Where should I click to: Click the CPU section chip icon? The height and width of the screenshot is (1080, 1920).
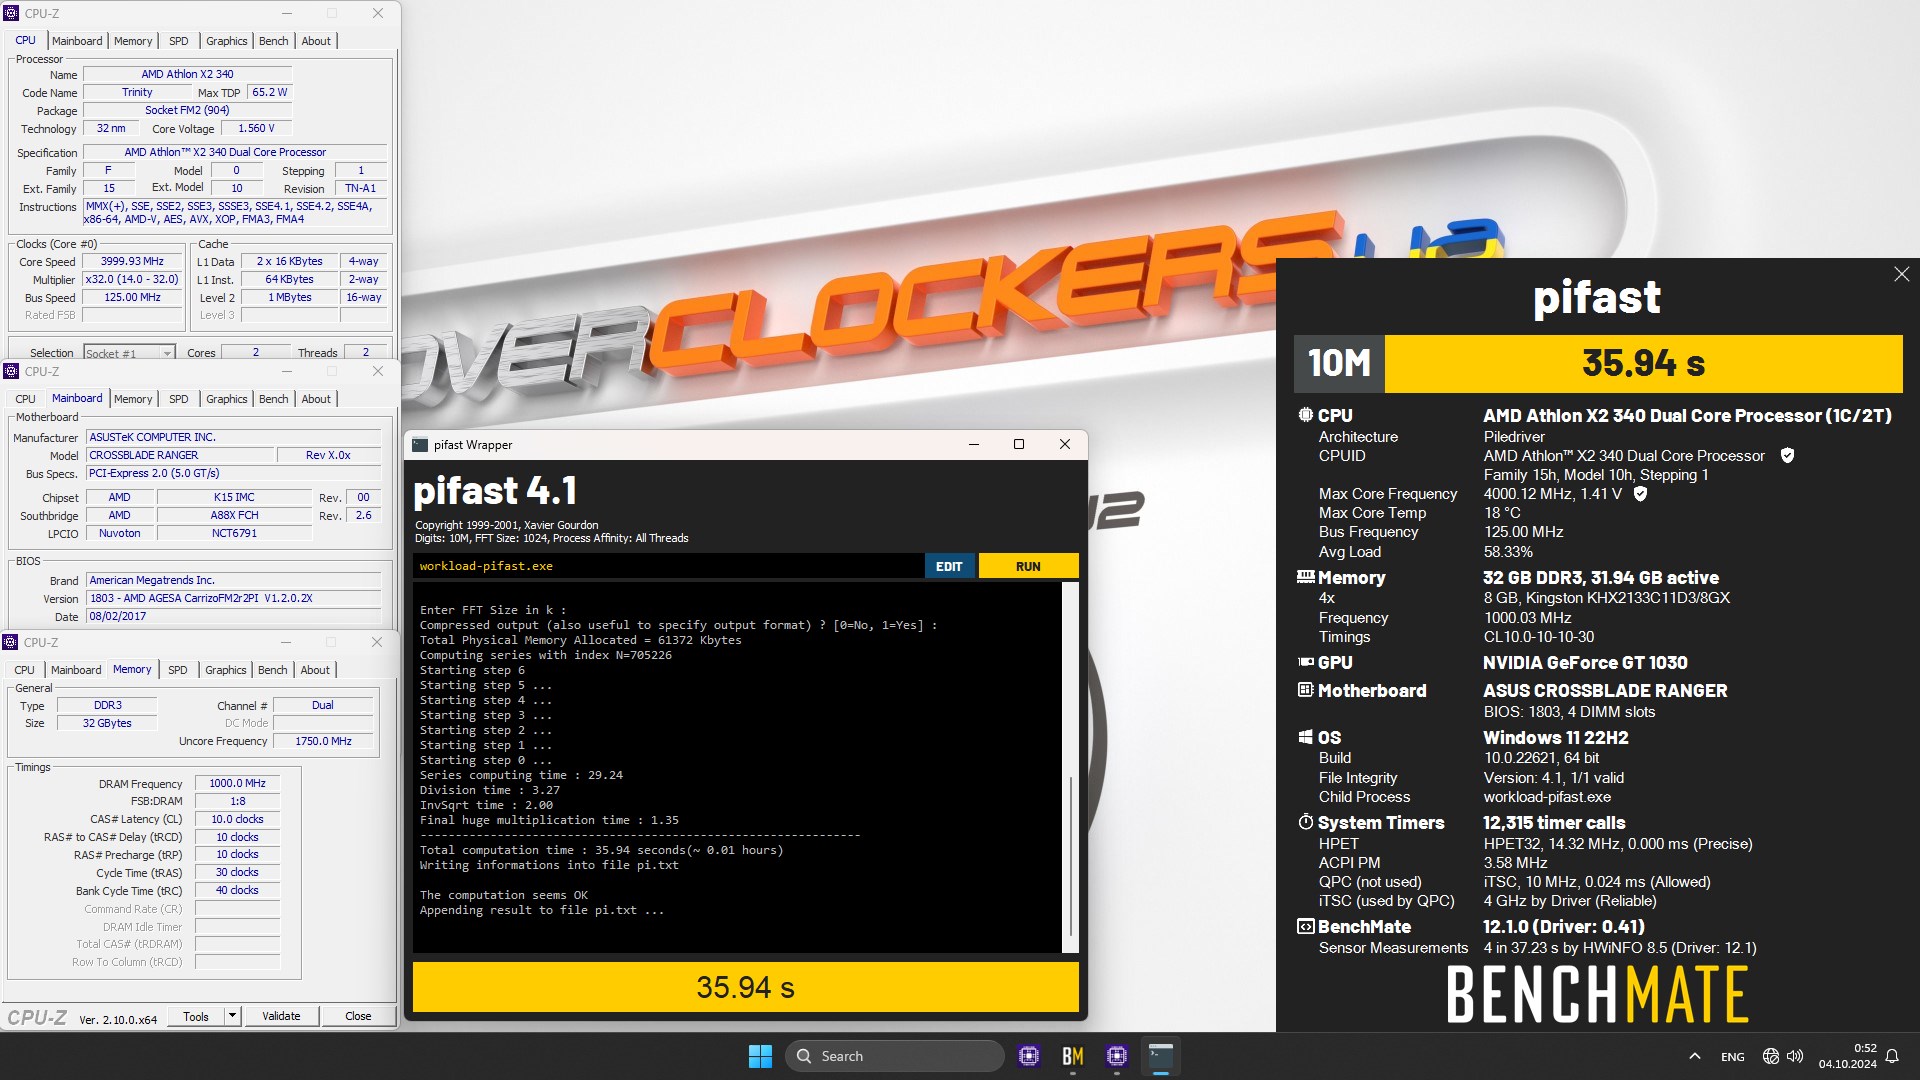(1305, 415)
